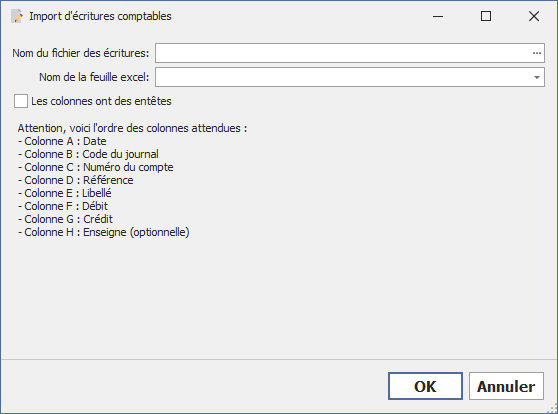Click the 'Attention, voici l'ordre des colonnes' text
558x414 pixels.
click(132, 128)
